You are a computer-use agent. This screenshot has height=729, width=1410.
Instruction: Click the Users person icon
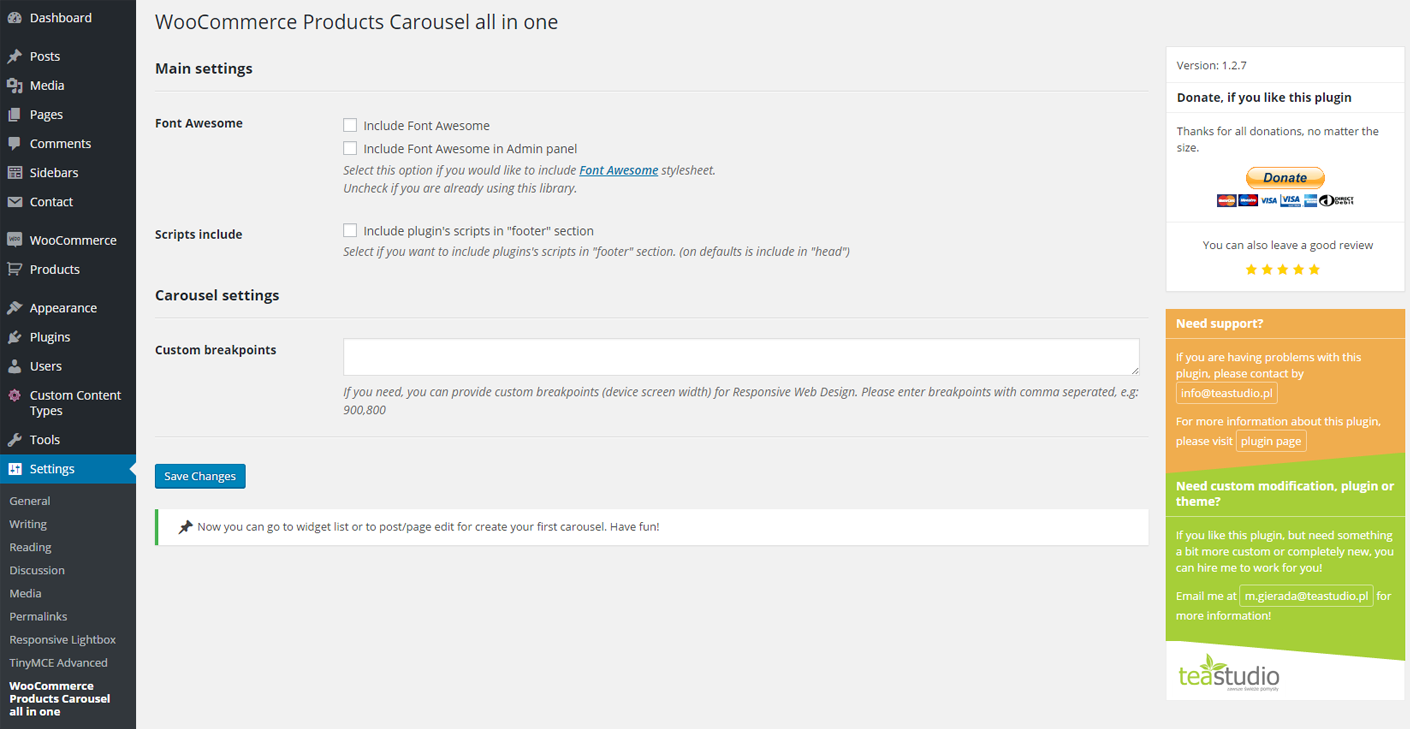[x=15, y=367]
